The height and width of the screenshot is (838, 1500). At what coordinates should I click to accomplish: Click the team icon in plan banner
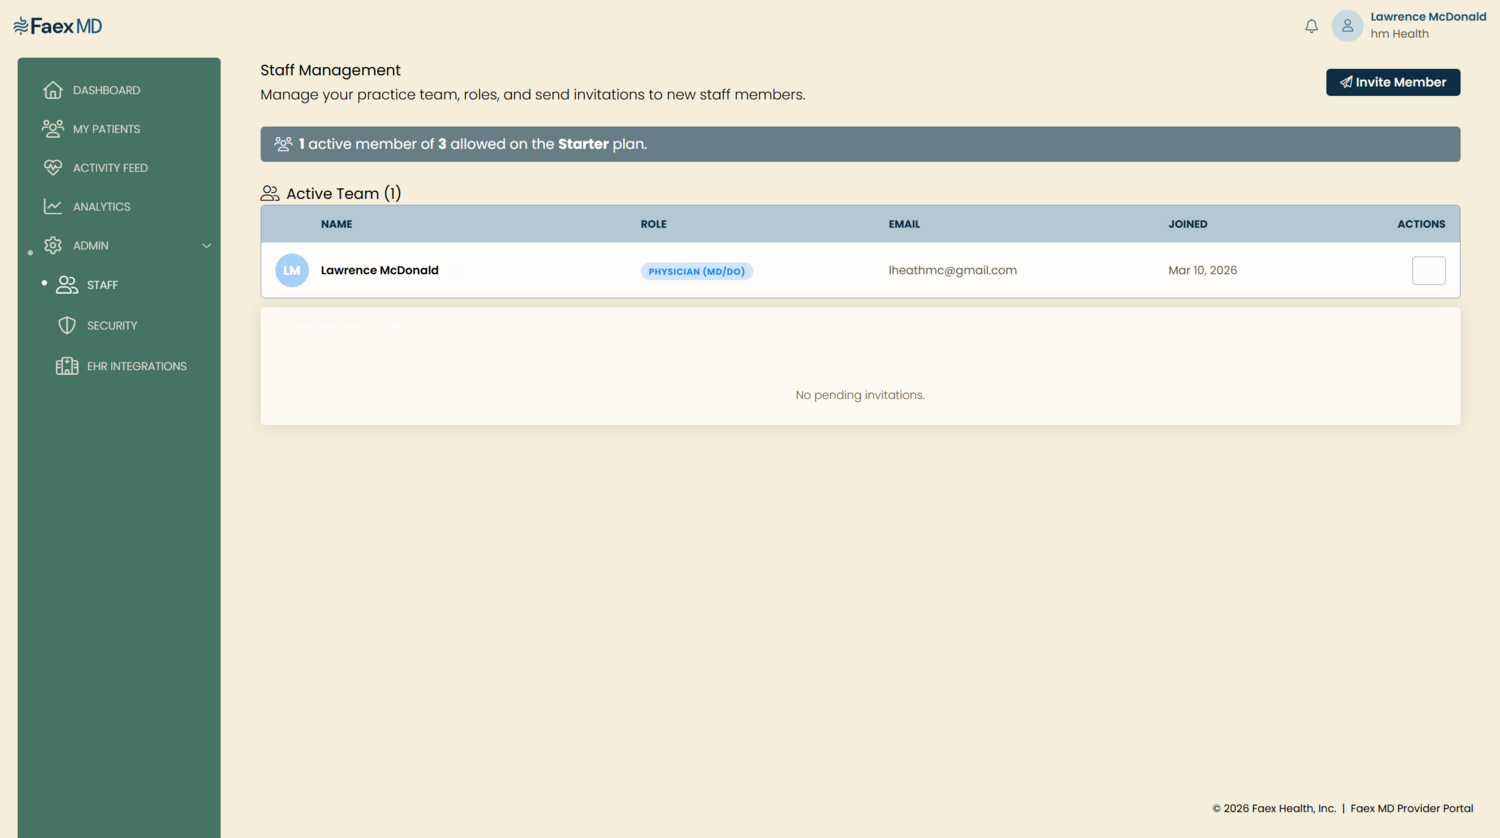pyautogui.click(x=283, y=144)
